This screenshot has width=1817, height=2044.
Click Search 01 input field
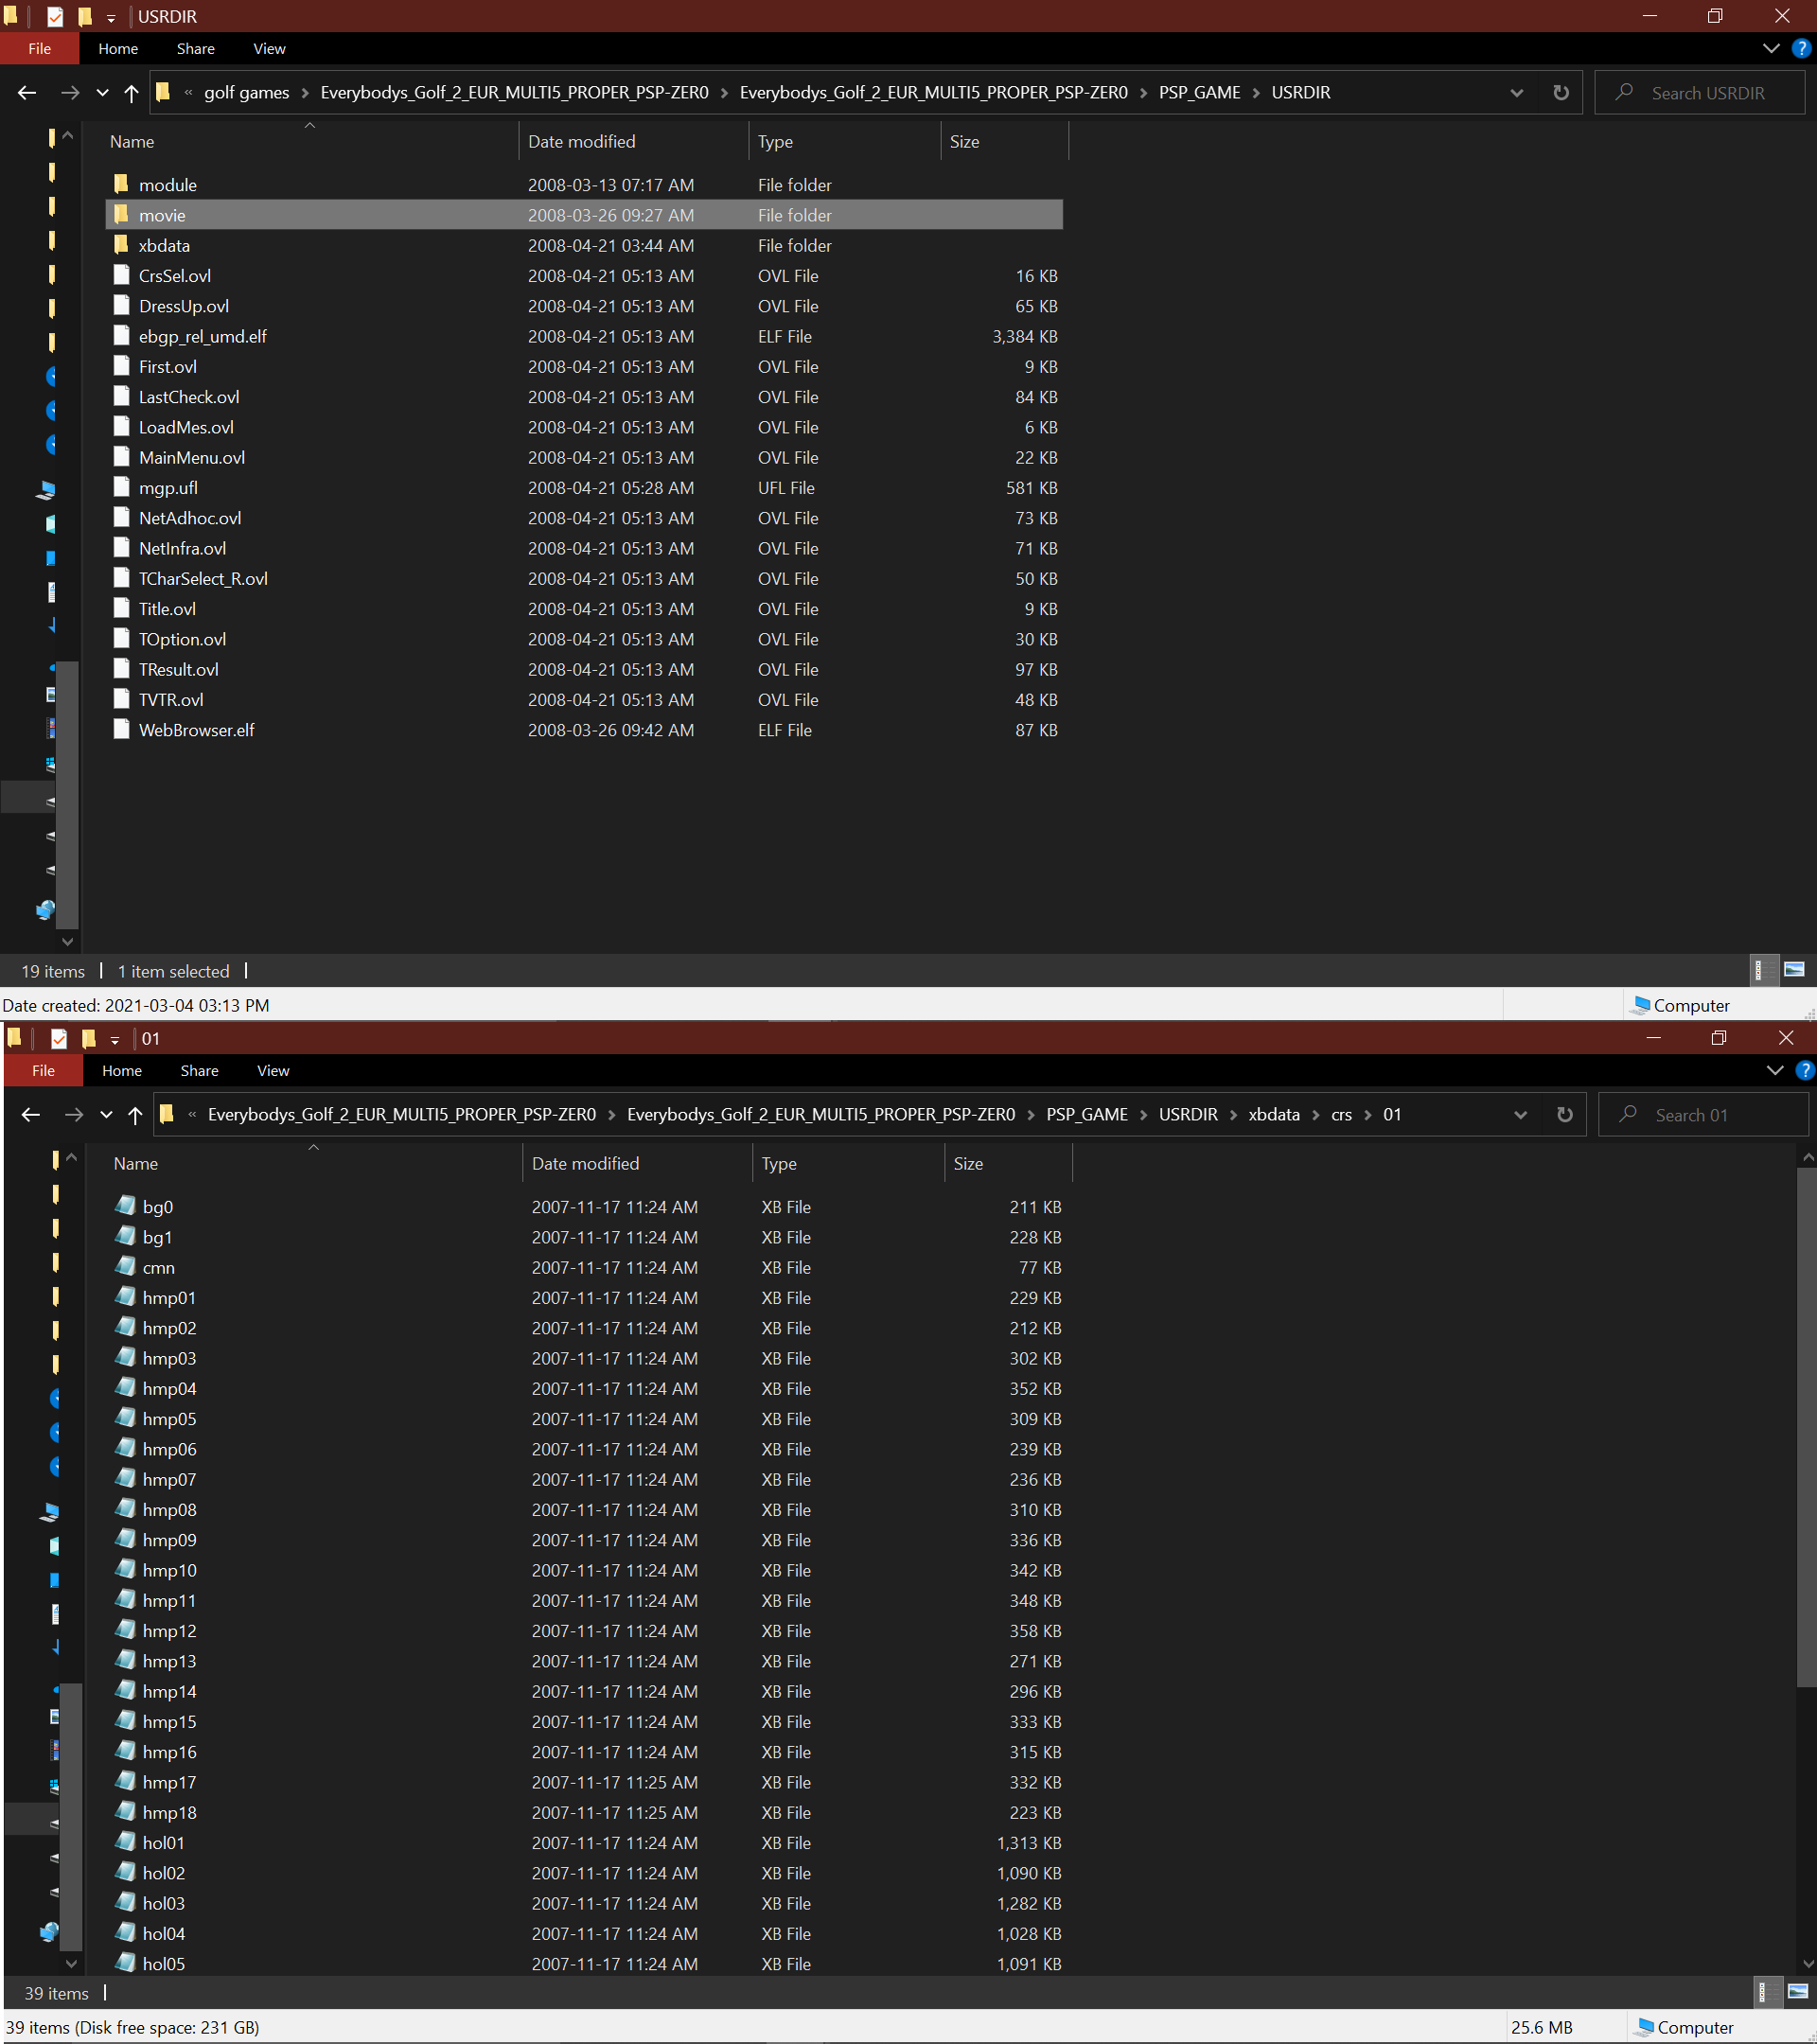pyautogui.click(x=1704, y=1115)
